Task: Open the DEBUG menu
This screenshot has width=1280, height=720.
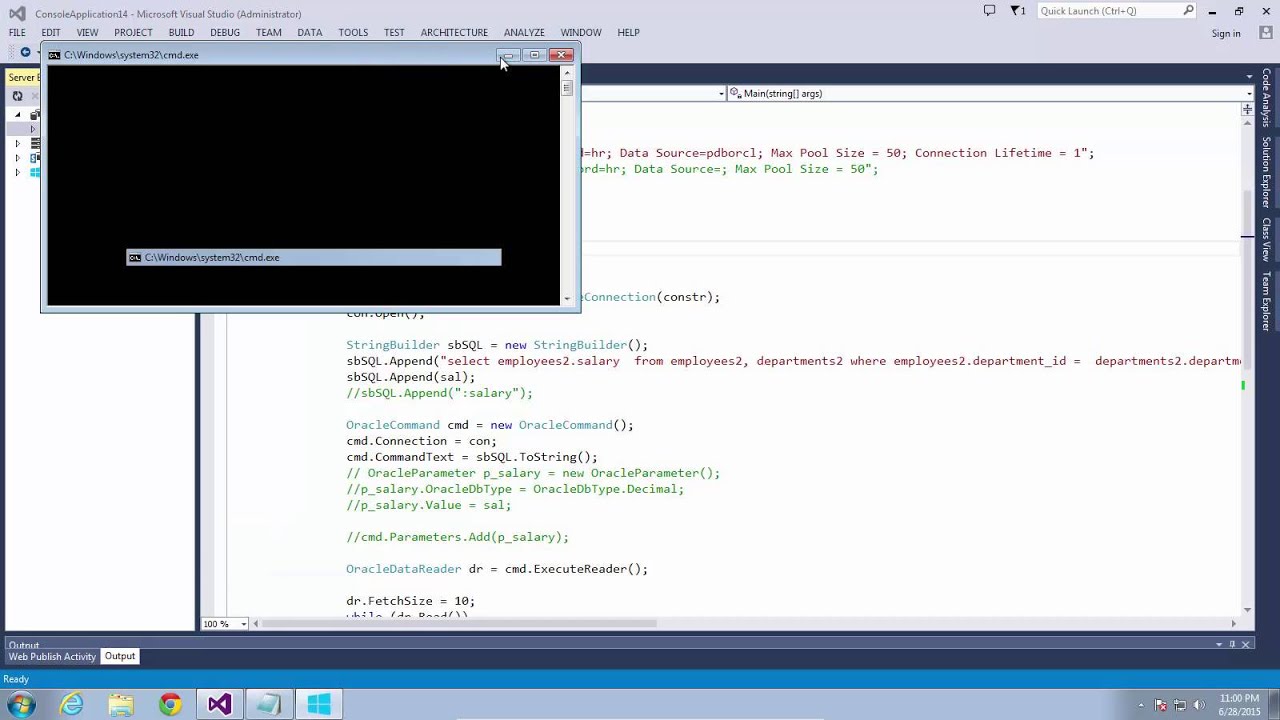Action: [225, 32]
